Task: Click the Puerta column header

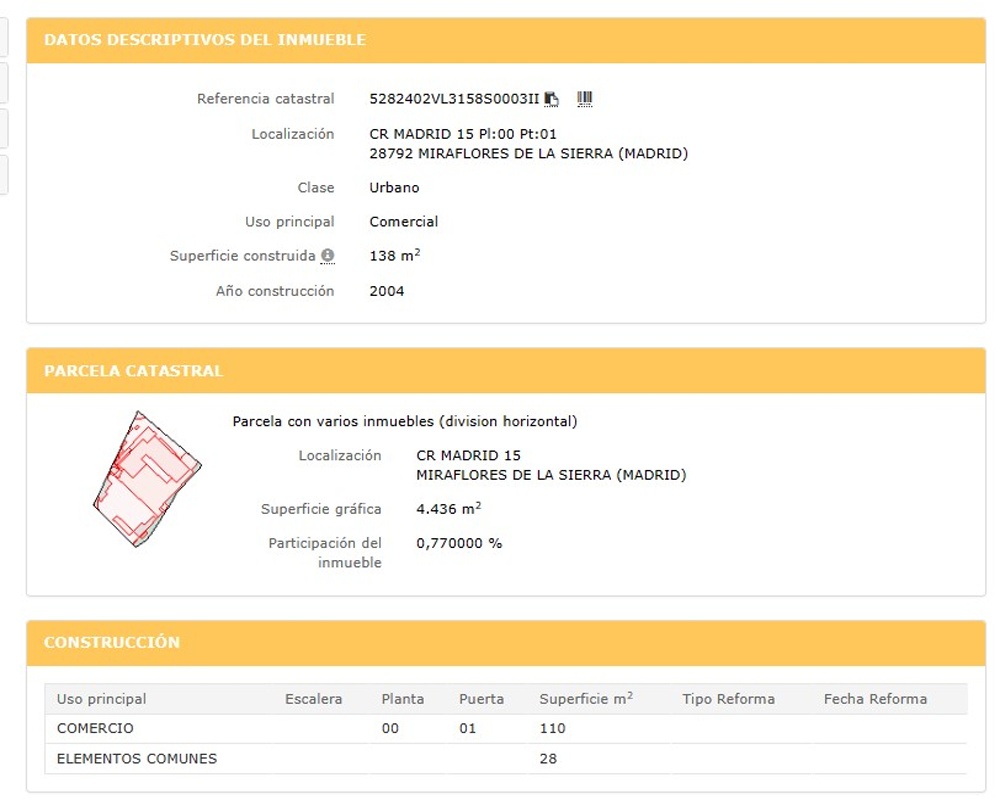Action: 481,699
